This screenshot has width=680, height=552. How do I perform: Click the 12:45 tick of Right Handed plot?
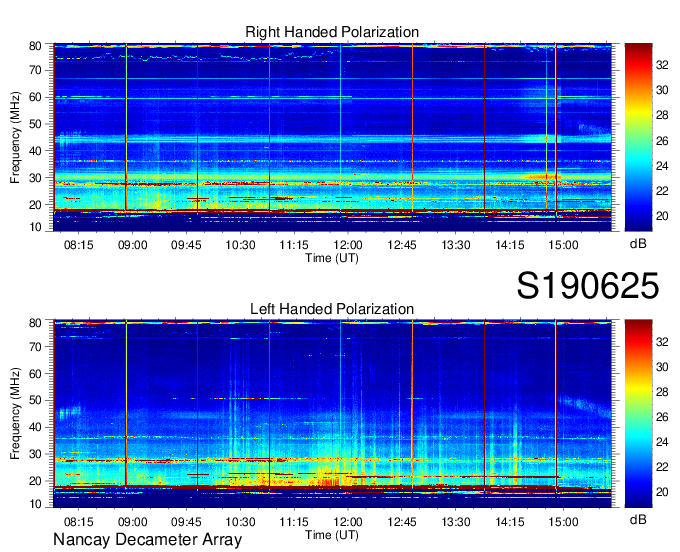(402, 245)
